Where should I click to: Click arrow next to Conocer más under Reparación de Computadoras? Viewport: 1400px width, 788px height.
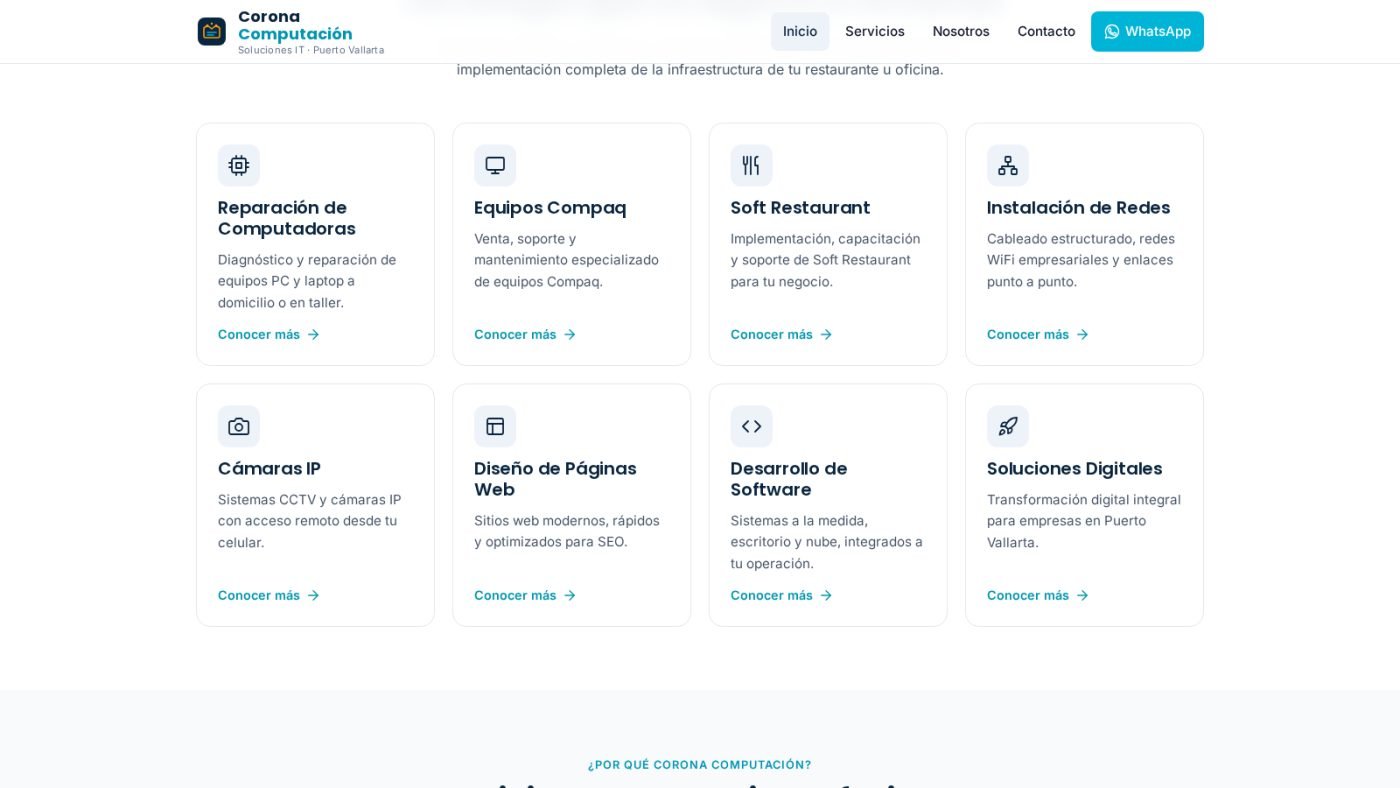313,334
